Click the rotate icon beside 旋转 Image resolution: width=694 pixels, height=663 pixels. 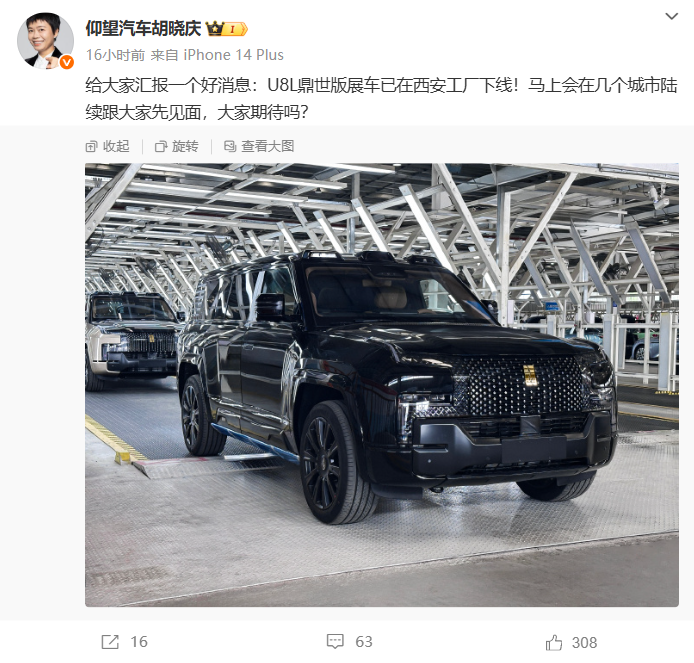[x=161, y=146]
